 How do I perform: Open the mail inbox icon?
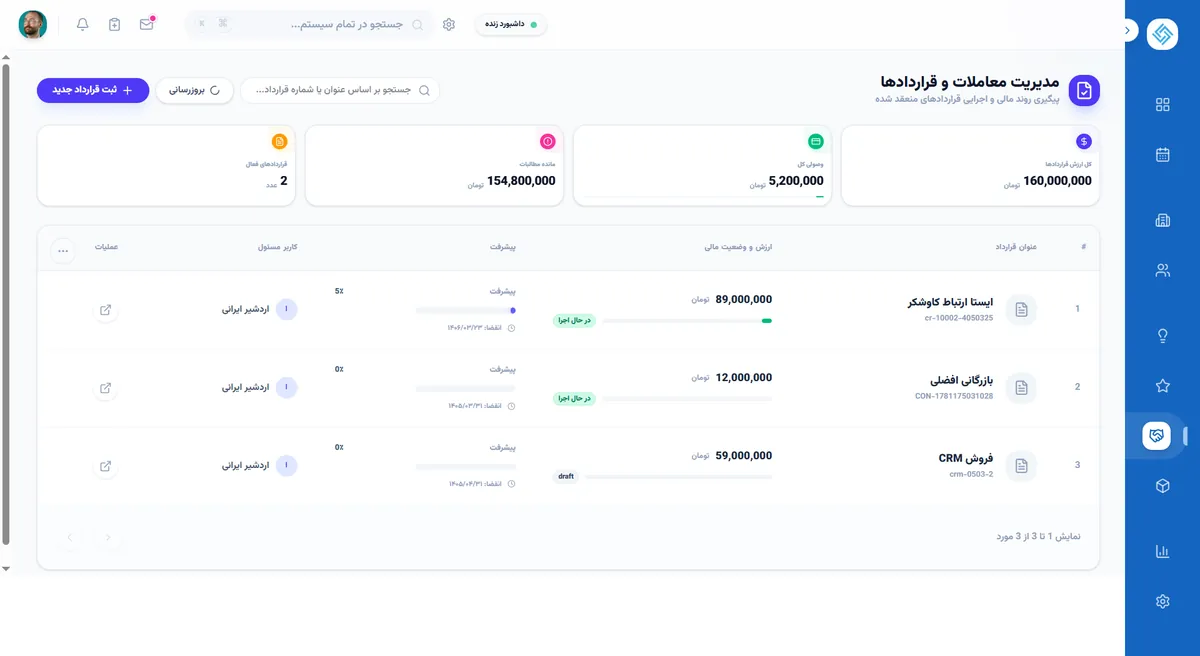[147, 24]
